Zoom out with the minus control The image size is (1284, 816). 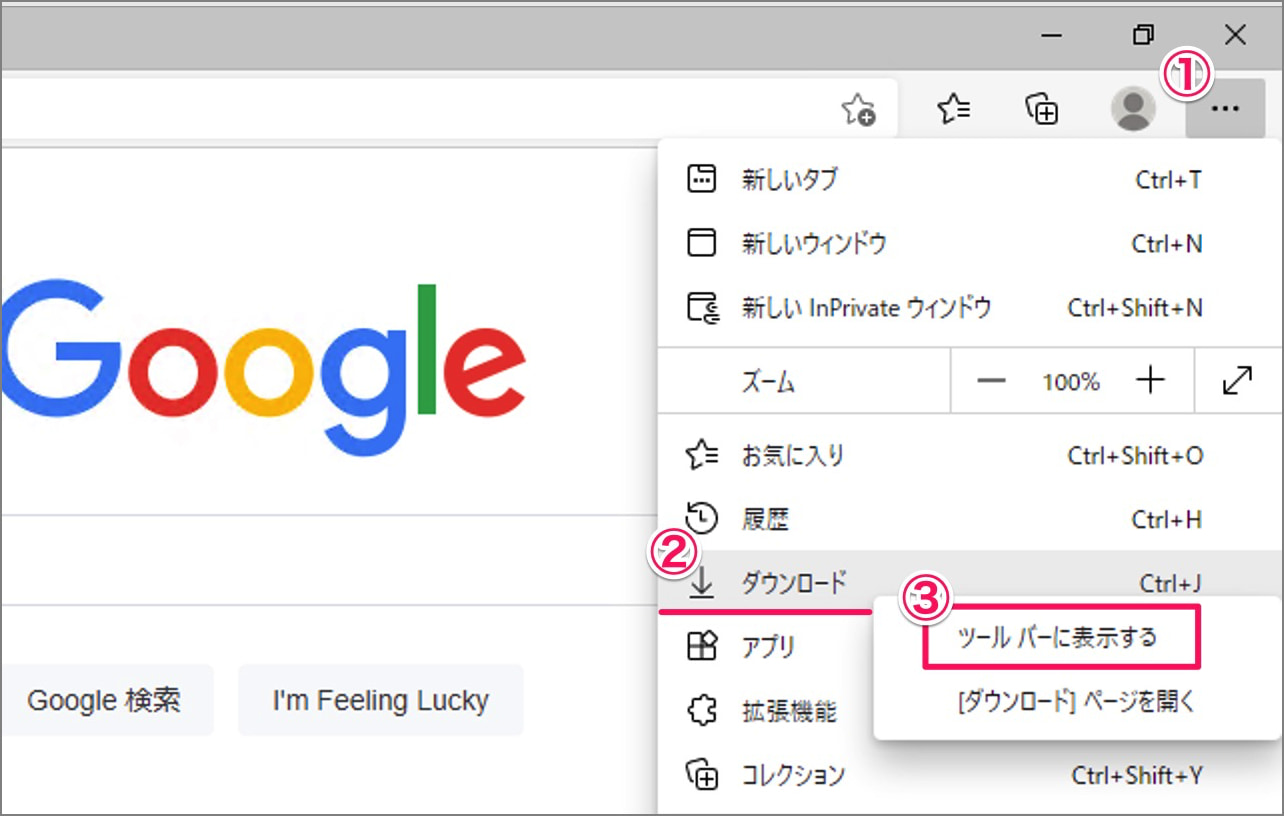(x=991, y=380)
